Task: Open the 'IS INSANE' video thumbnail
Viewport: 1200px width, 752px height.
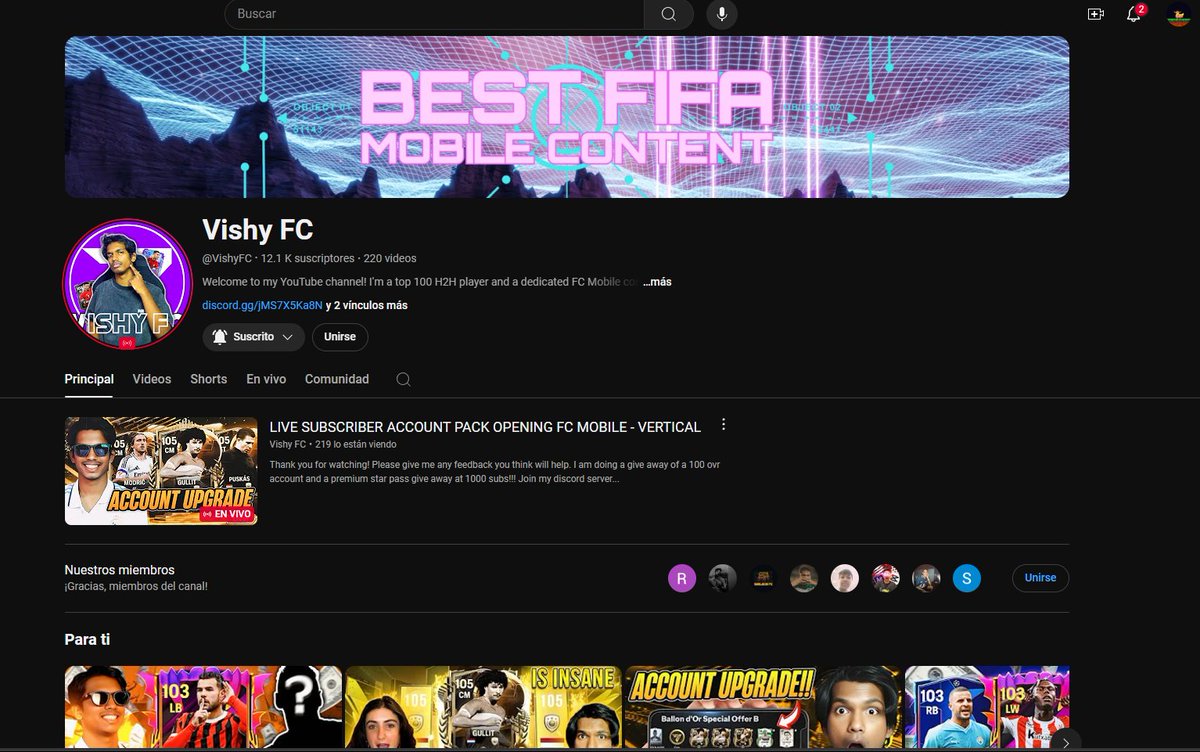Action: [x=483, y=709]
